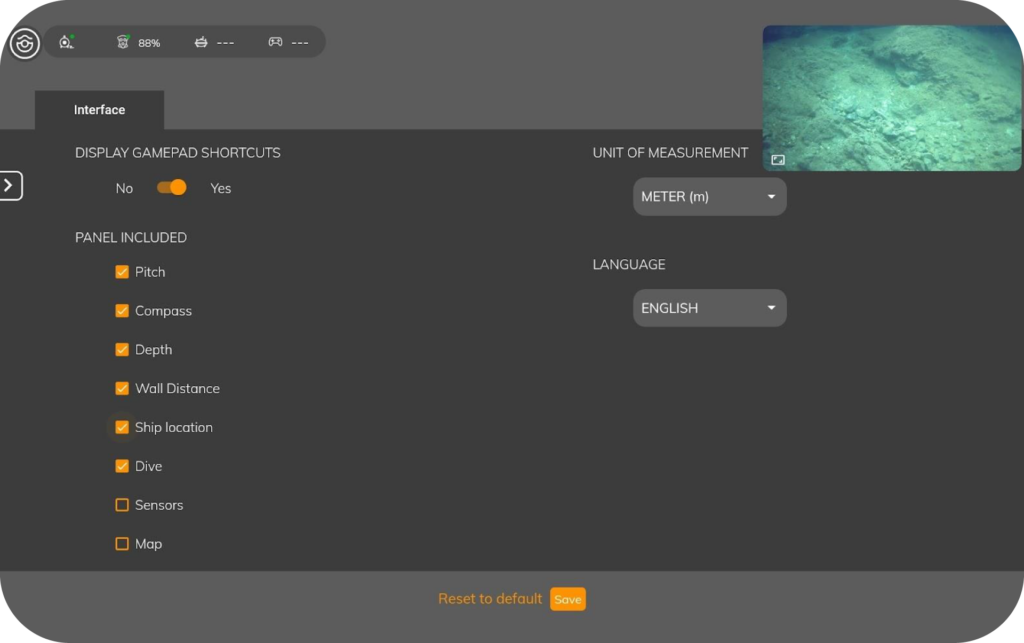
Task: Save the interface settings
Action: point(567,598)
